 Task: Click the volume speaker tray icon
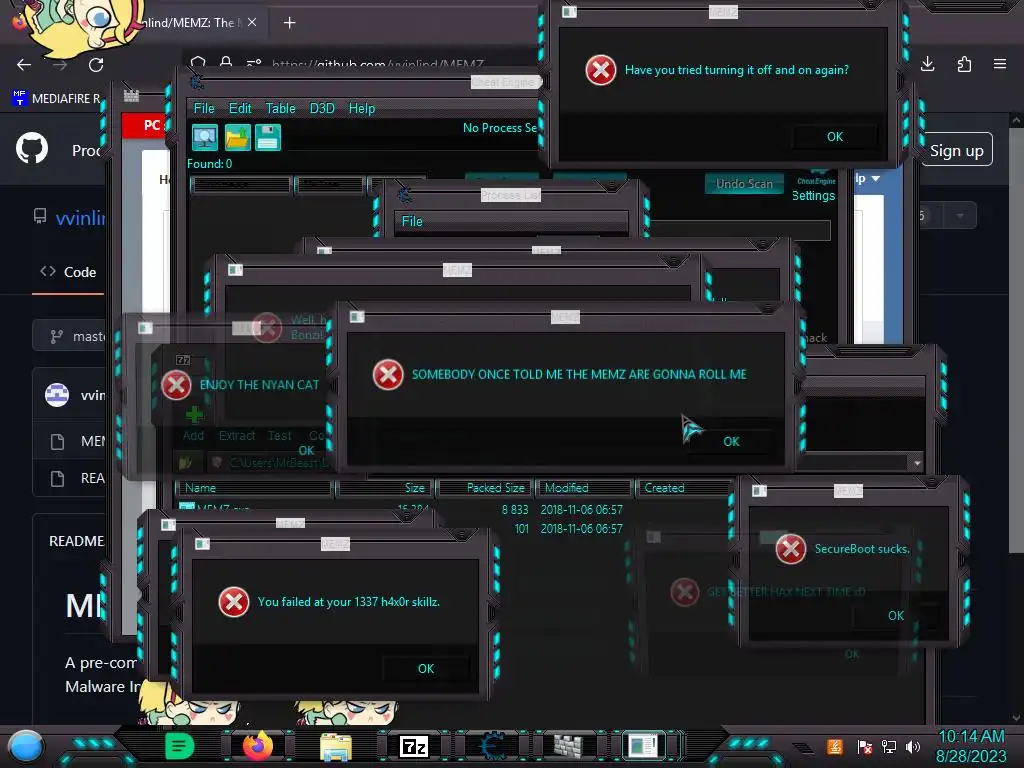pyautogui.click(x=913, y=746)
